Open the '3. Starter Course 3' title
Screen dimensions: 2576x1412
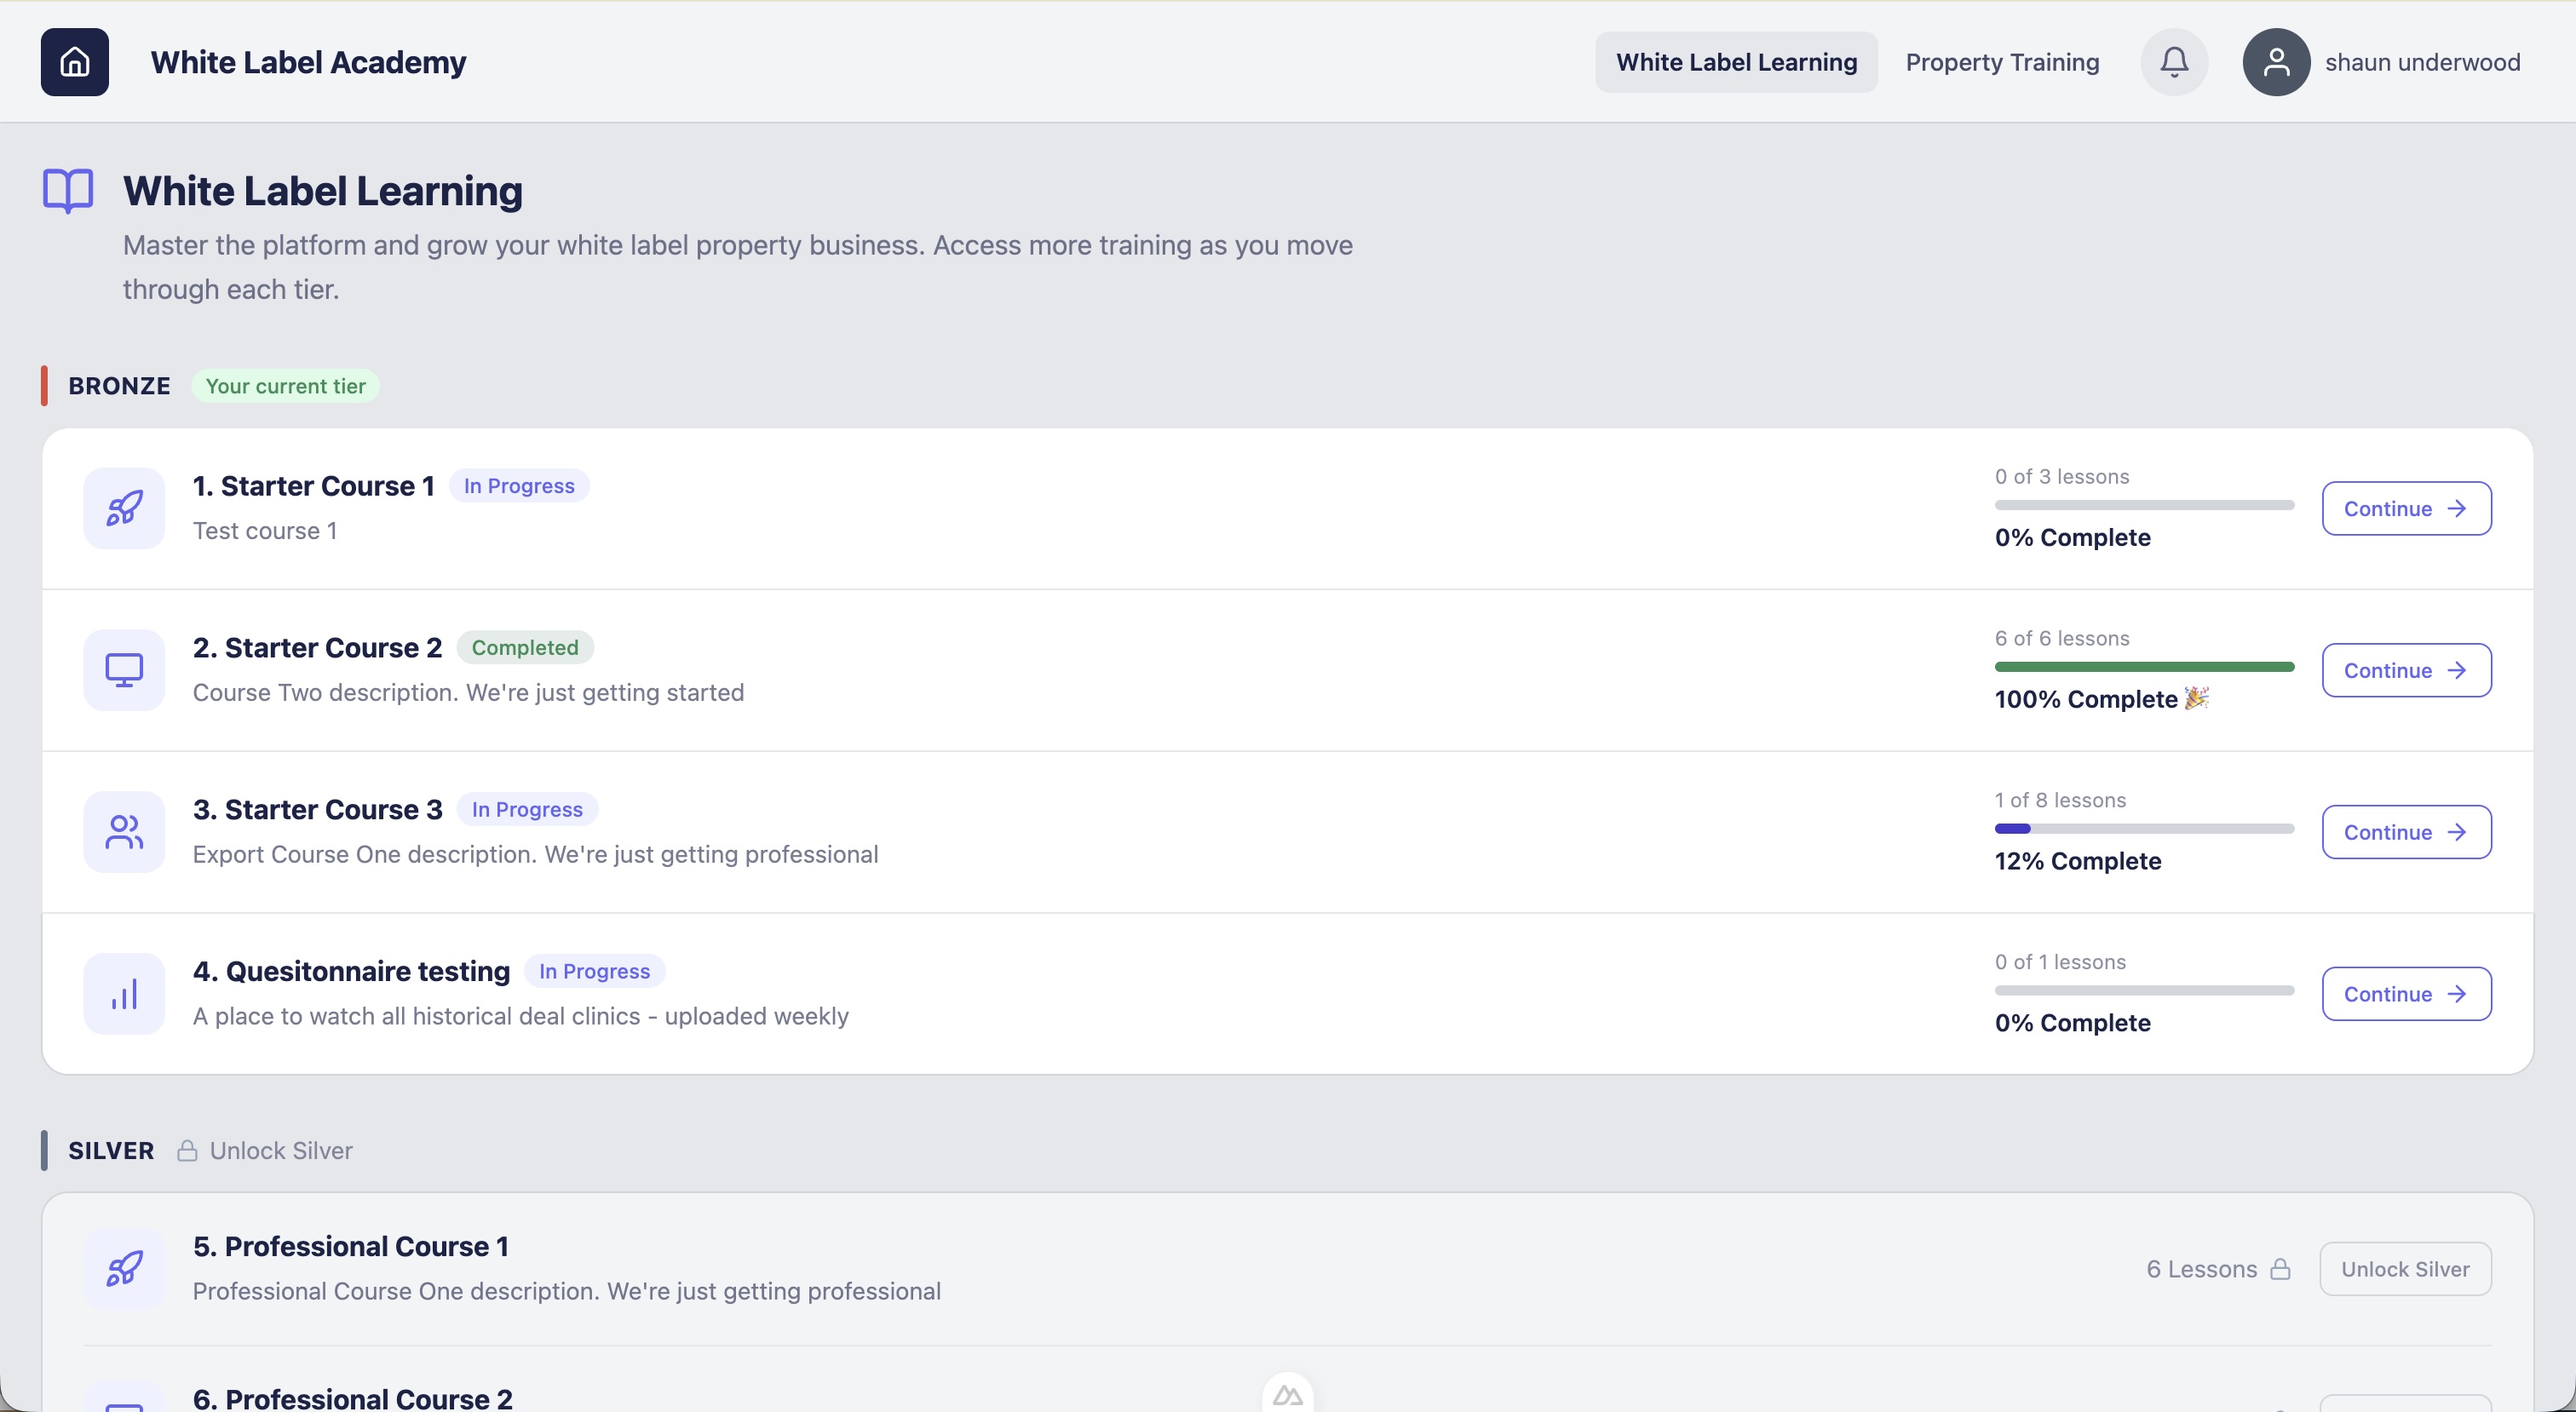318,810
